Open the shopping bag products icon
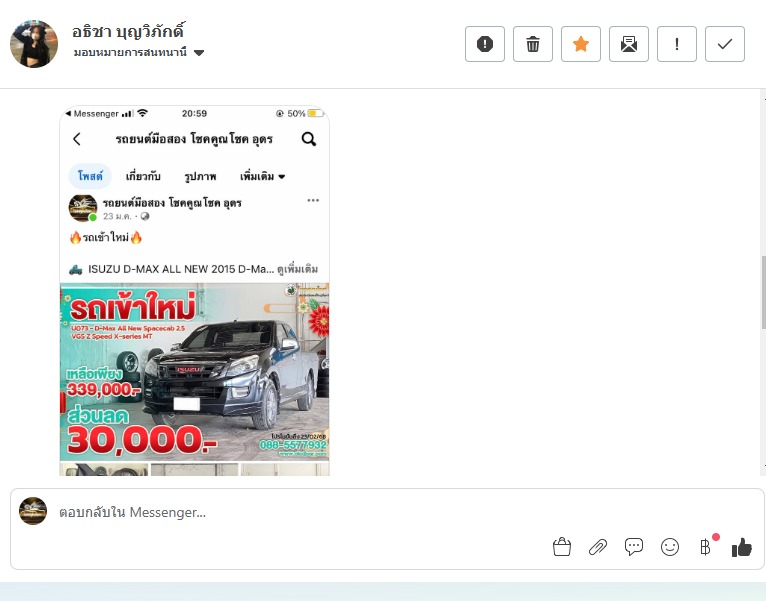The width and height of the screenshot is (766, 601). 562,547
